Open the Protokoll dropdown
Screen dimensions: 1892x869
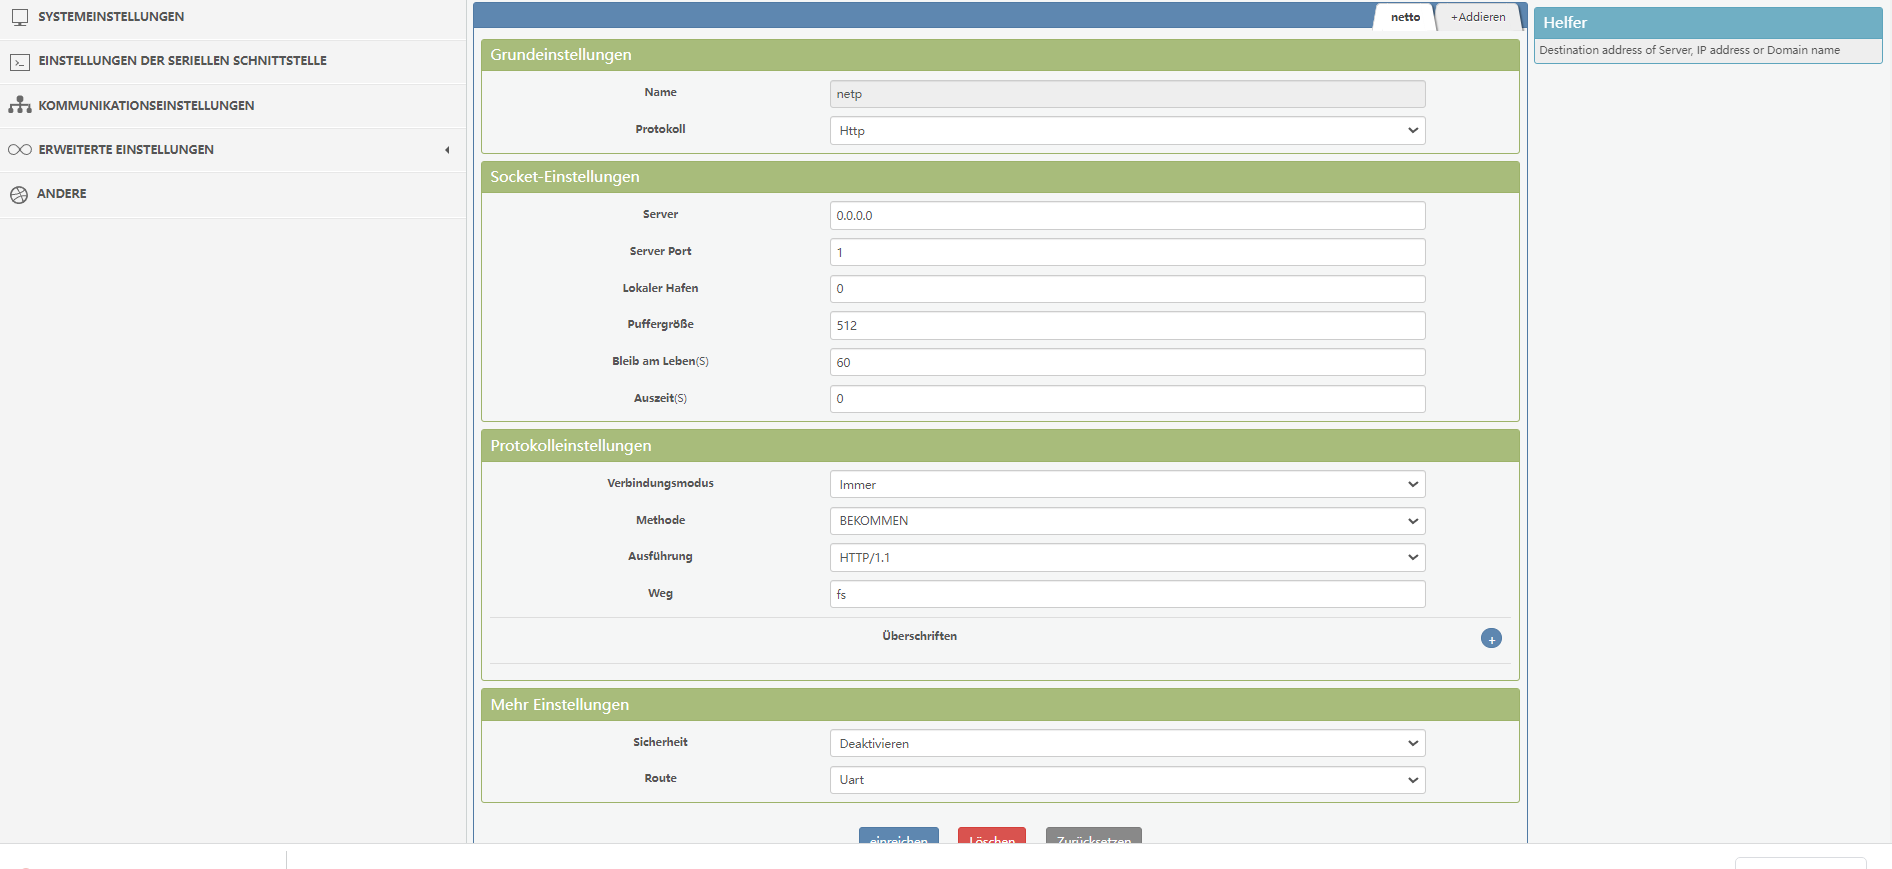[x=1127, y=131]
